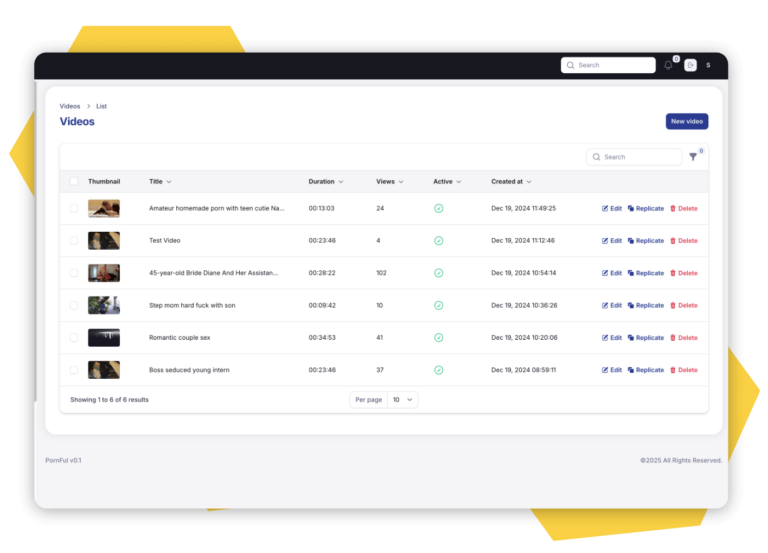Check the Boss seduced young intern checkbox
This screenshot has width=768, height=553.
click(74, 370)
